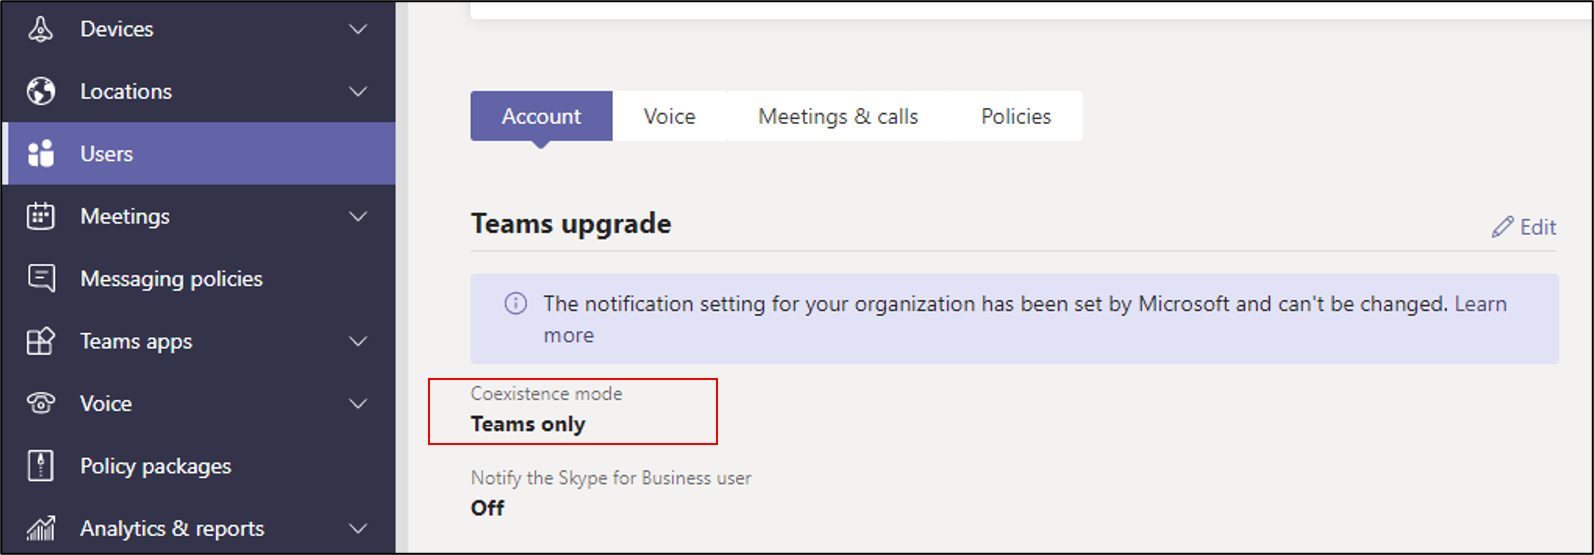
Task: Click the Off notification value
Action: click(488, 508)
